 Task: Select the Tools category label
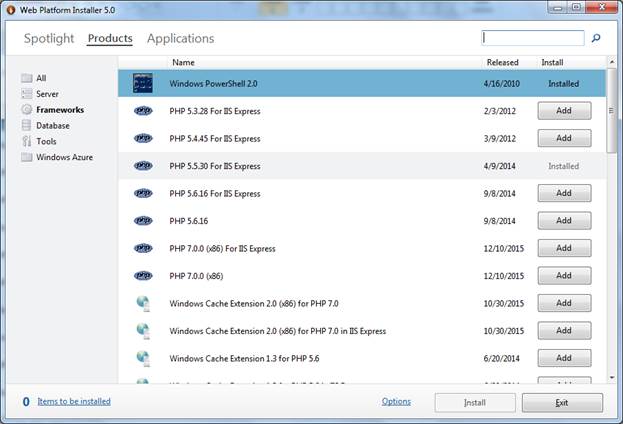[x=46, y=141]
